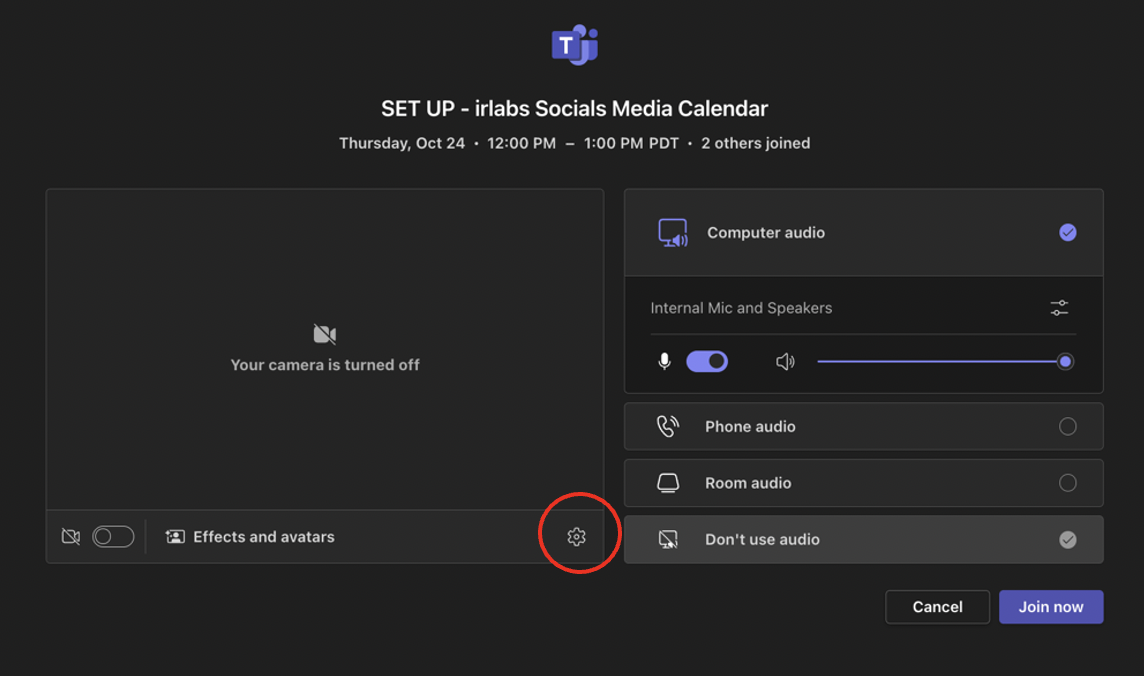Select the Phone audio radio button
The image size is (1144, 676).
[1067, 427]
